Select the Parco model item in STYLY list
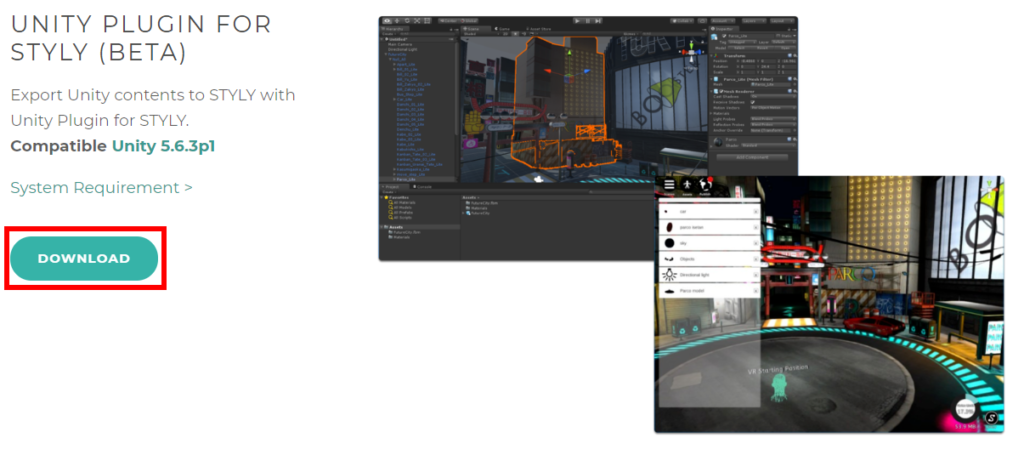1024x455 pixels. point(709,290)
